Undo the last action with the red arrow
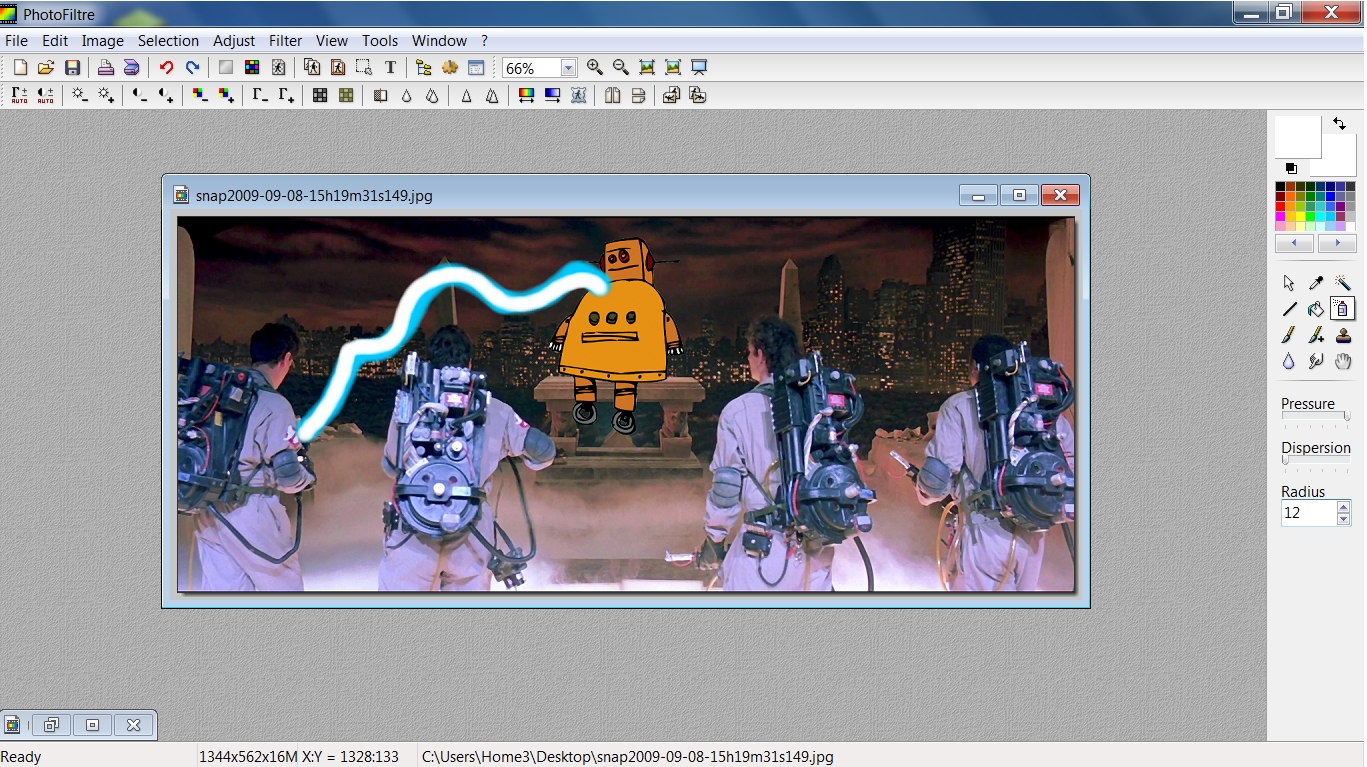 (x=166, y=68)
